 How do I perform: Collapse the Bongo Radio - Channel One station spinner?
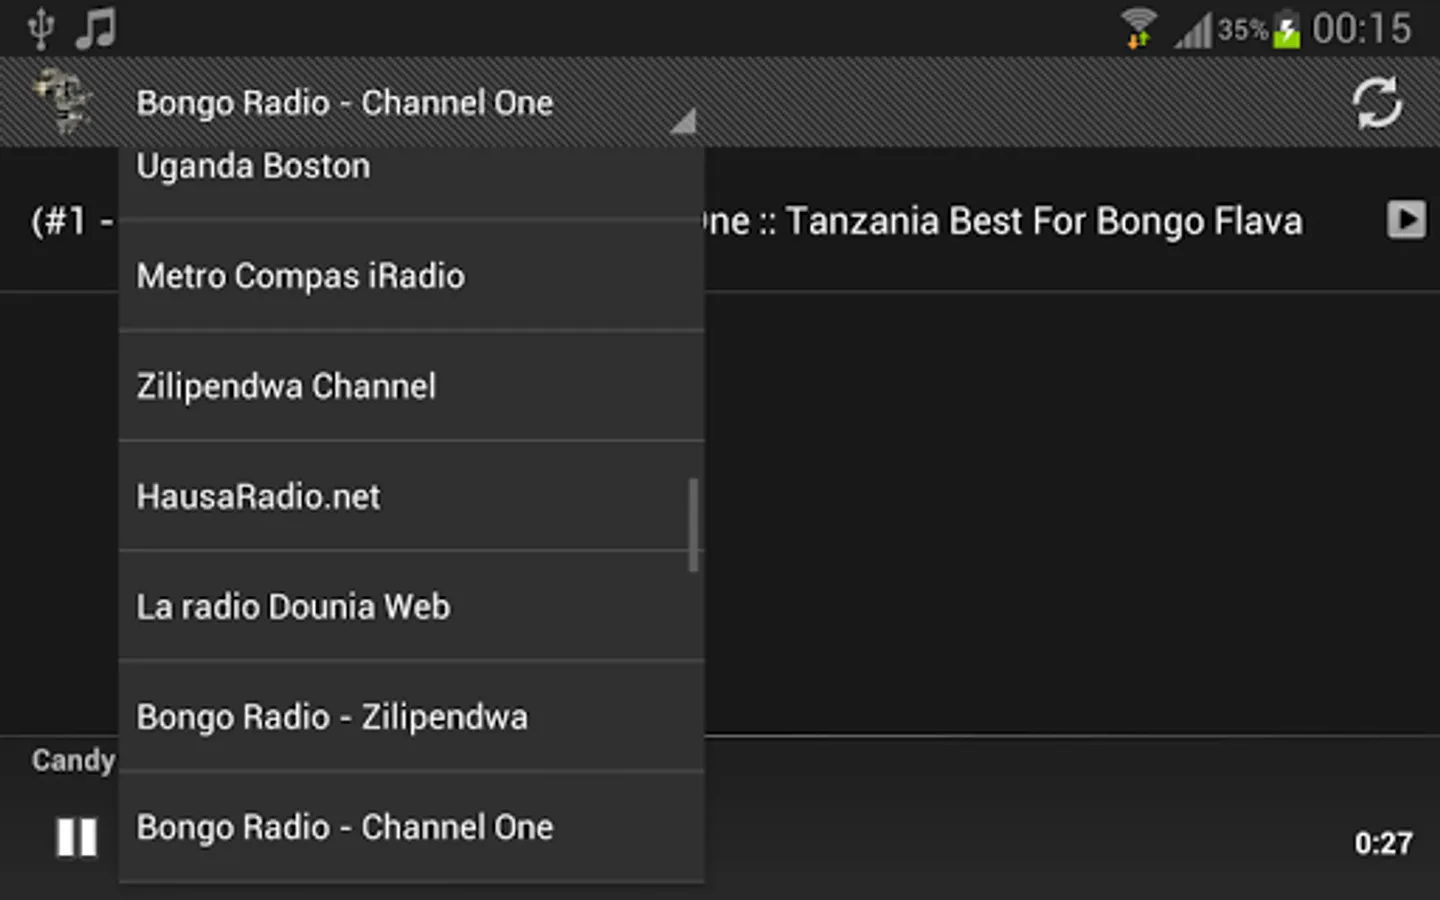coord(410,103)
